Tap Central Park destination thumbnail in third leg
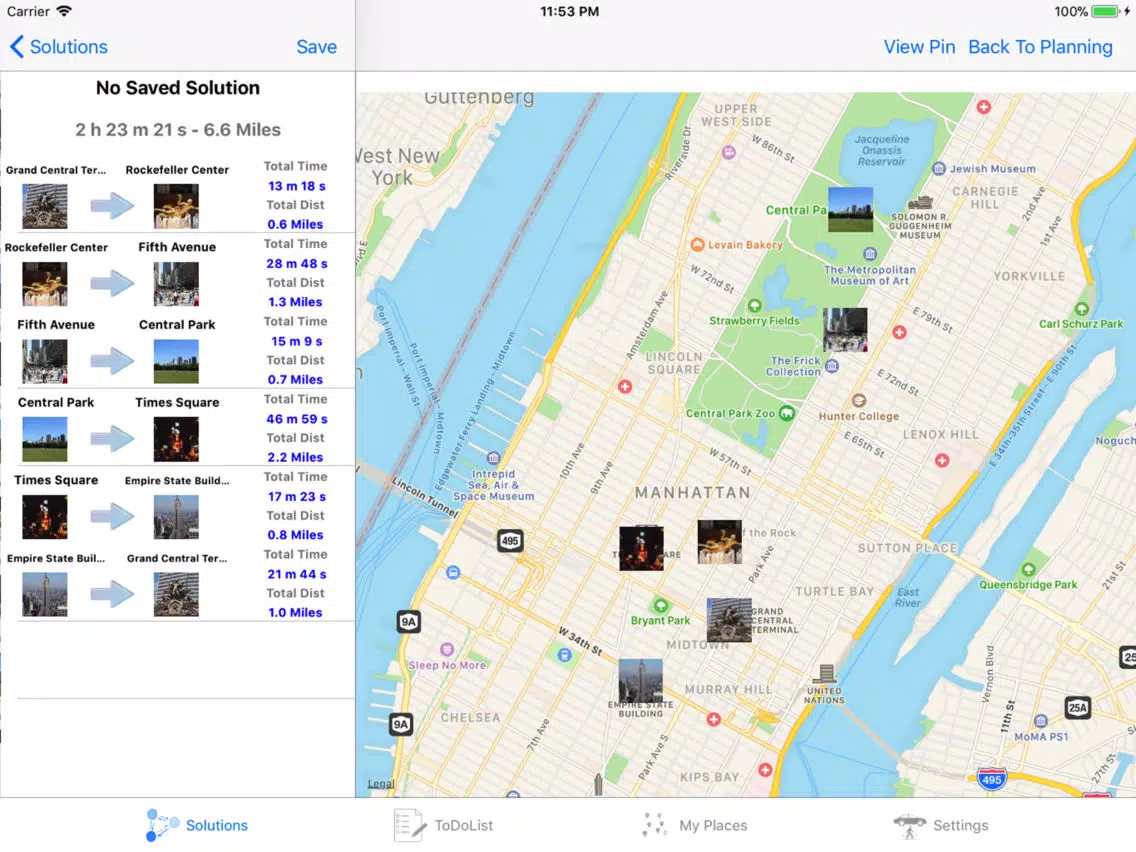This screenshot has height=852, width=1136. [176, 362]
